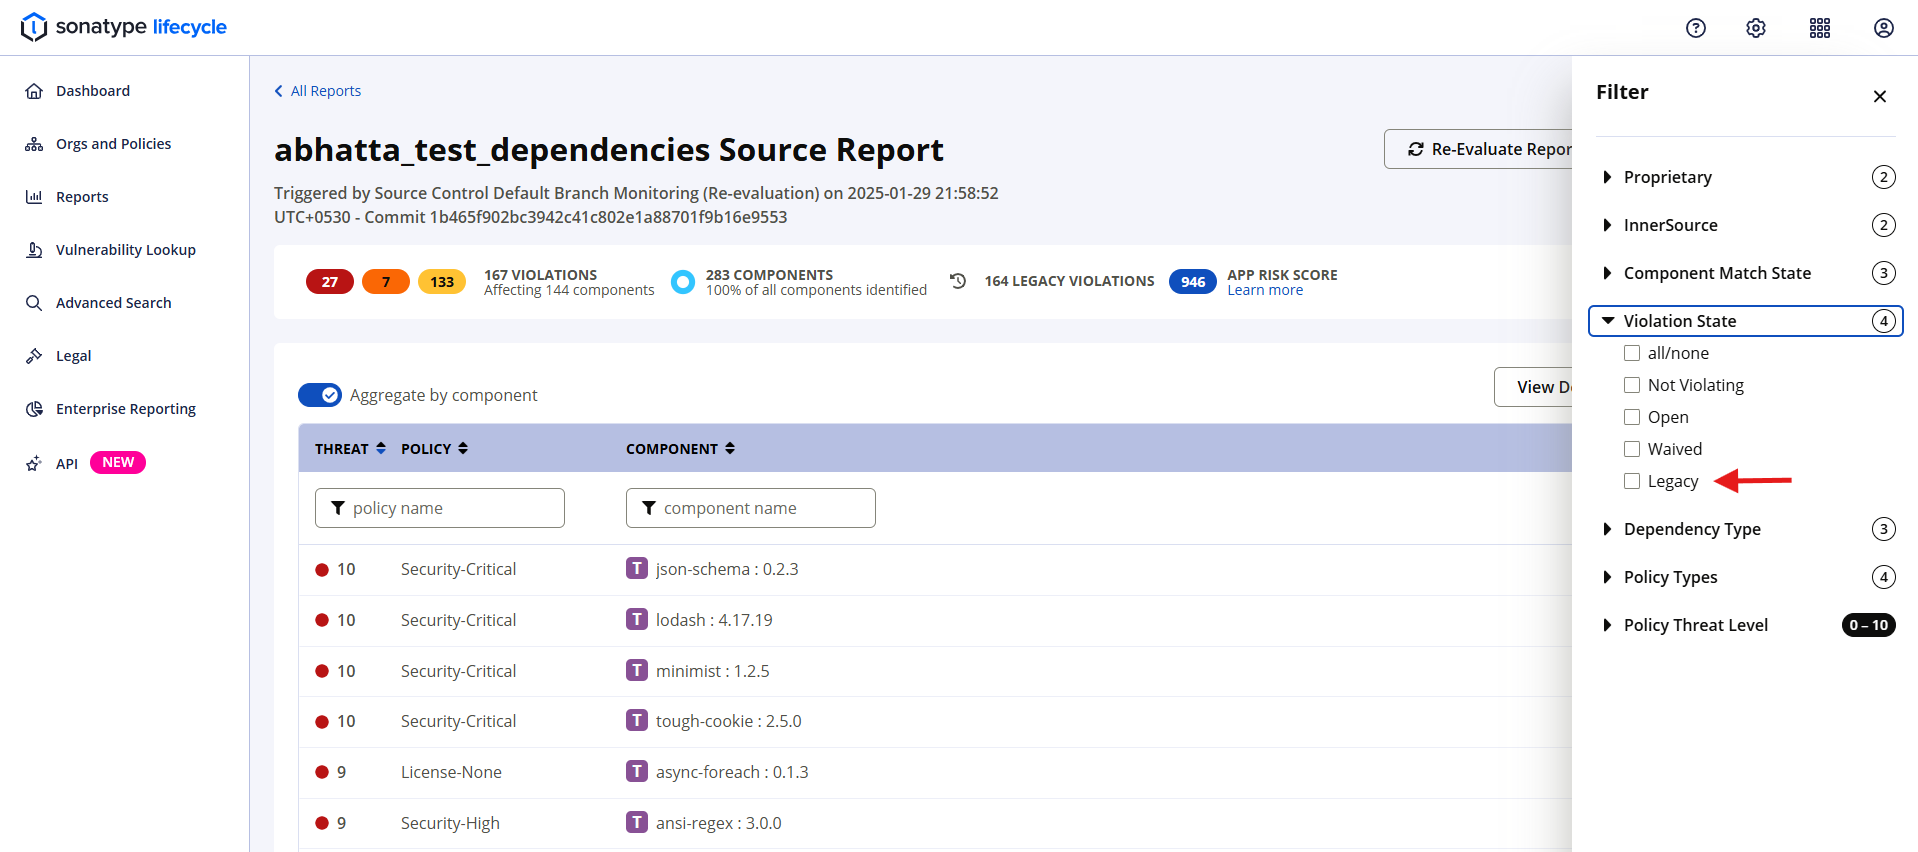Click the T icon beside tough-cookie
Screen dimensions: 1918x852
click(637, 720)
